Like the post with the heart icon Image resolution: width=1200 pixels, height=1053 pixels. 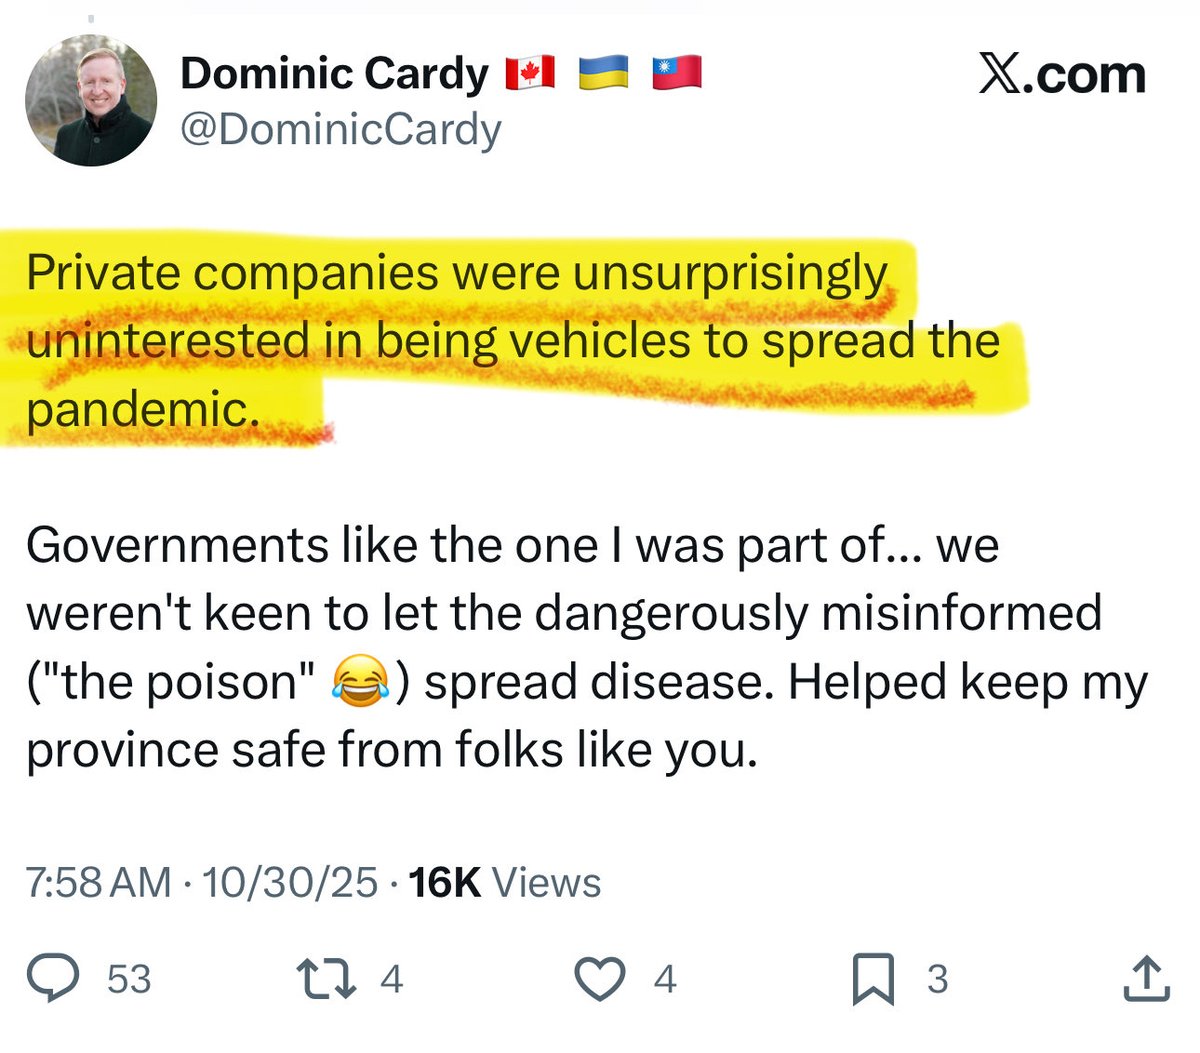pyautogui.click(x=601, y=978)
